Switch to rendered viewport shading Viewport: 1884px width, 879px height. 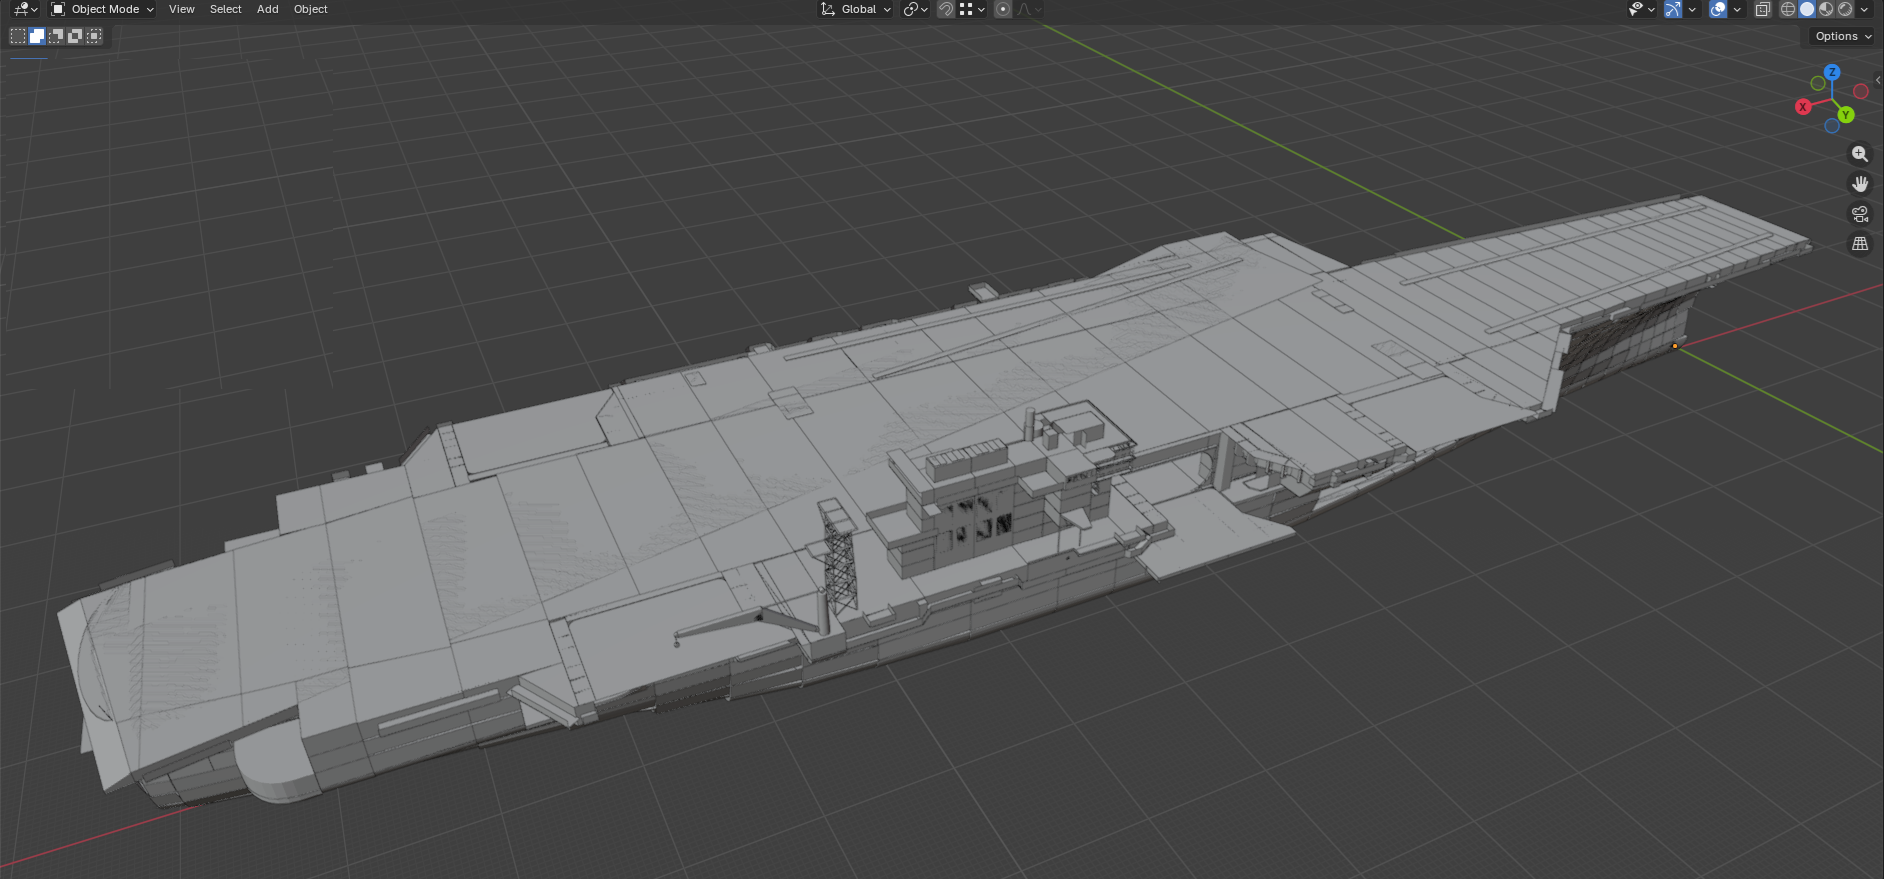pyautogui.click(x=1845, y=9)
